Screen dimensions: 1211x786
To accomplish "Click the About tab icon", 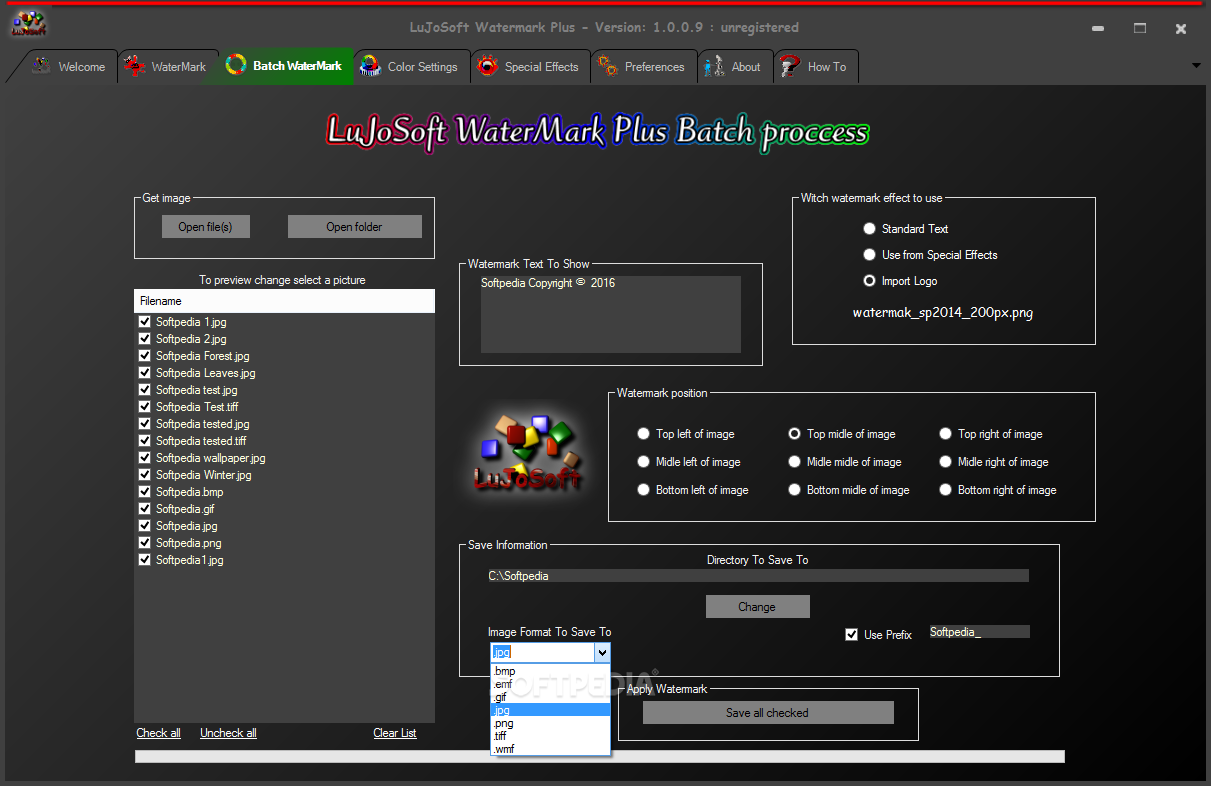I will point(714,66).
